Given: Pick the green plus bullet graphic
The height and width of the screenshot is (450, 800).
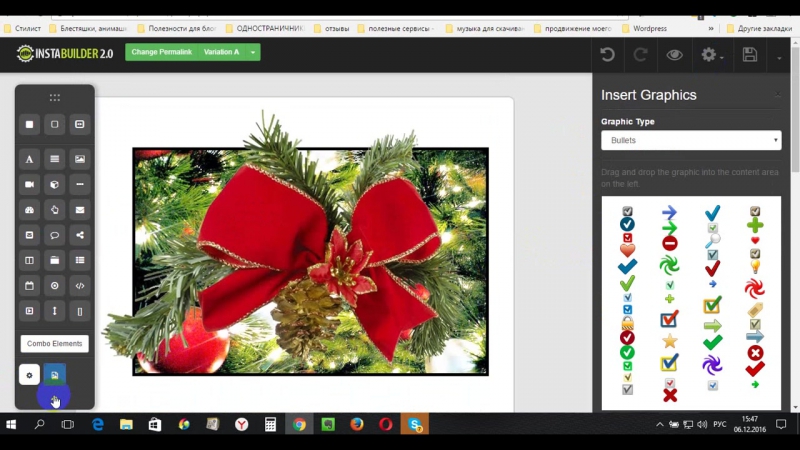Looking at the screenshot, I should click(x=755, y=225).
